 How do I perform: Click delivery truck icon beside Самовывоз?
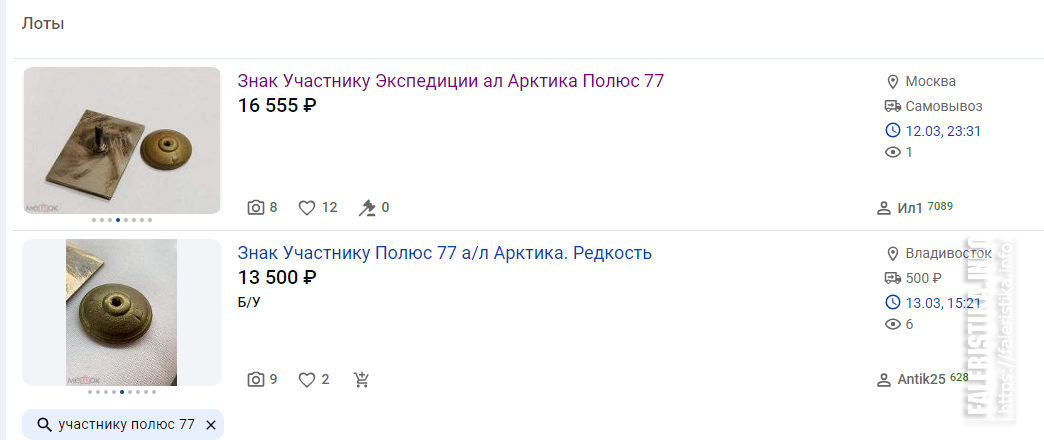pos(893,107)
